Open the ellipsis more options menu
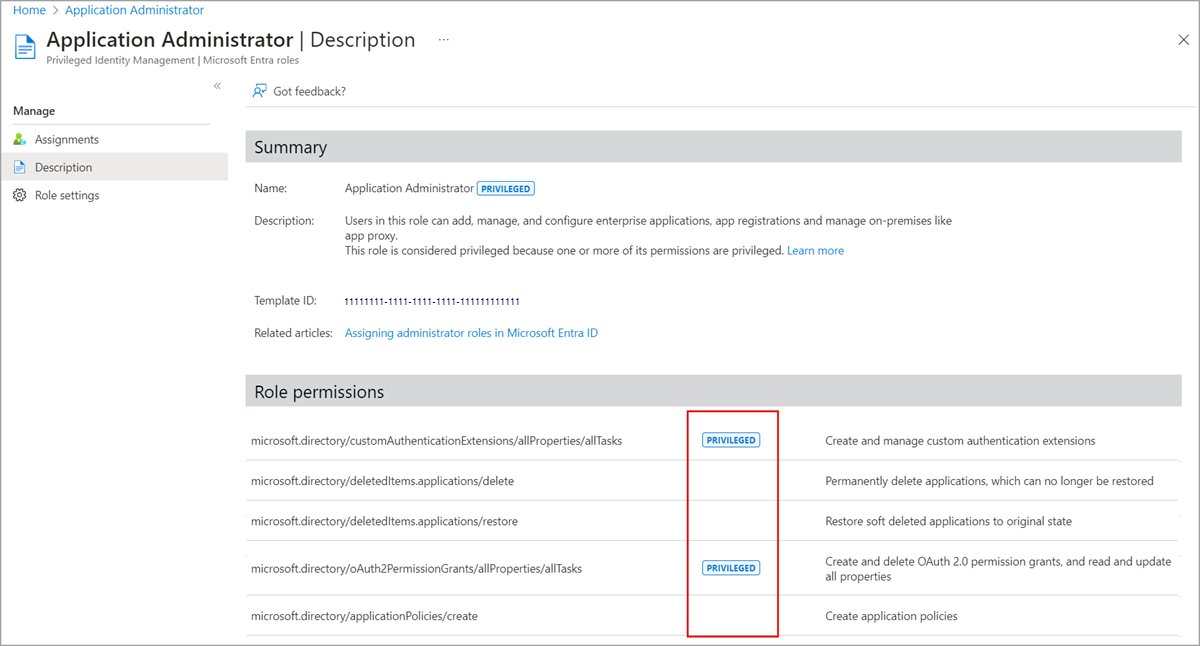Image resolution: width=1200 pixels, height=646 pixels. [443, 40]
